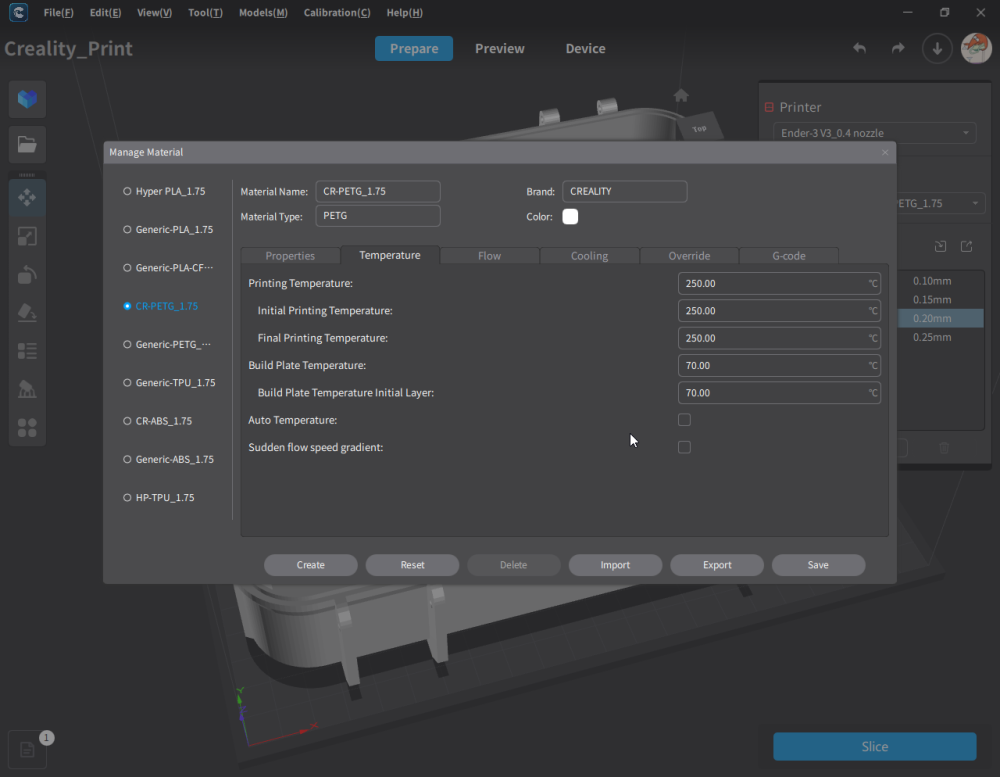1000x777 pixels.
Task: Click the undo arrow icon
Action: [x=860, y=48]
